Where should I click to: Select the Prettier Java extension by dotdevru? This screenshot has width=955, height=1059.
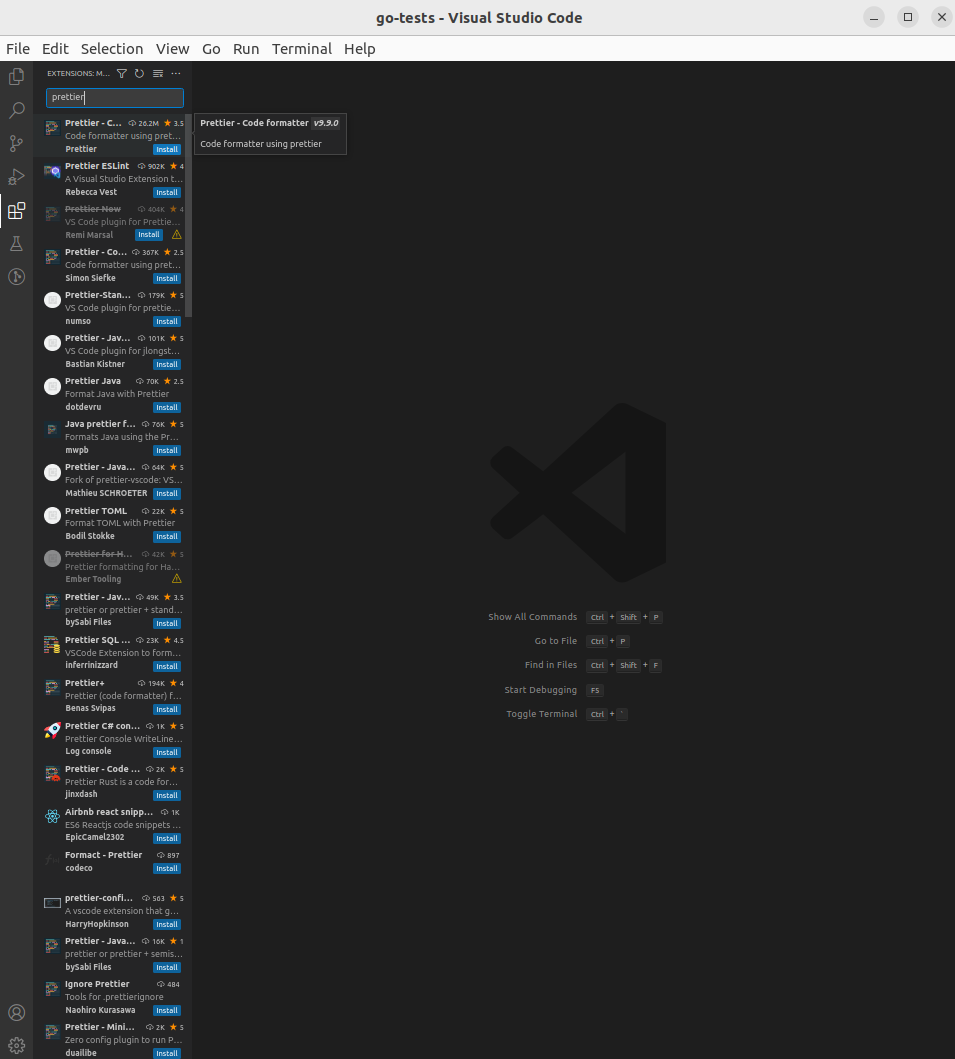[113, 394]
